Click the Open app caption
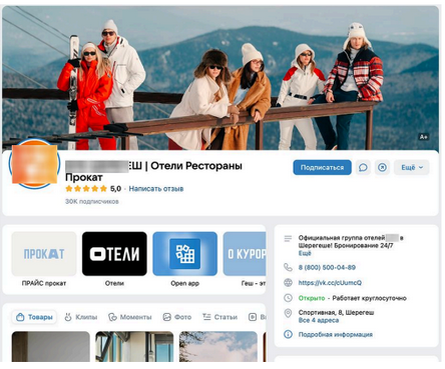 (185, 283)
